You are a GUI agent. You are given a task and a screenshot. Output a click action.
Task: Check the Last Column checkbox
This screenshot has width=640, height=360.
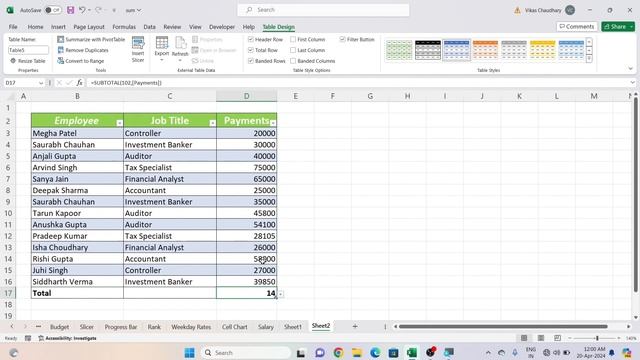[293, 50]
